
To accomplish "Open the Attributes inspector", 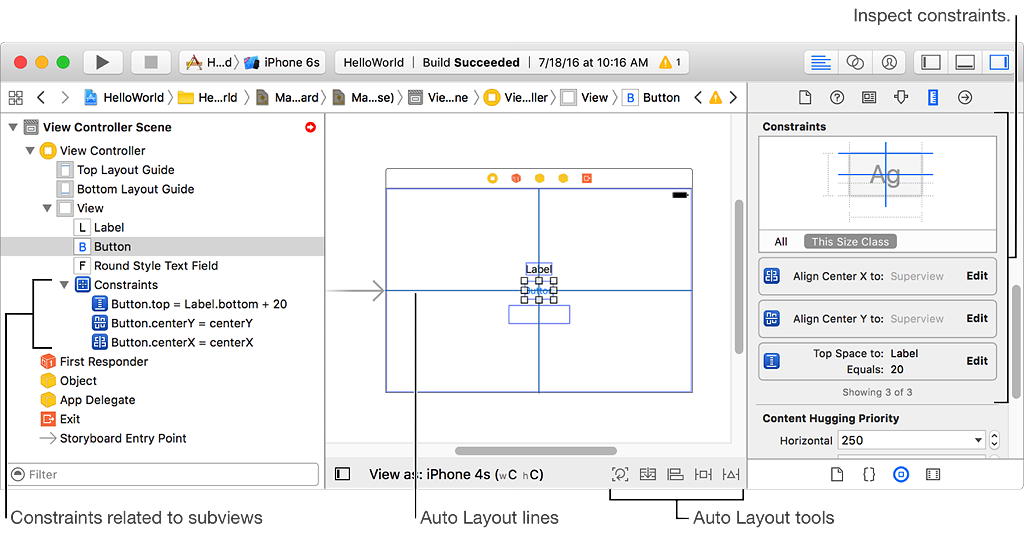I will [x=901, y=97].
